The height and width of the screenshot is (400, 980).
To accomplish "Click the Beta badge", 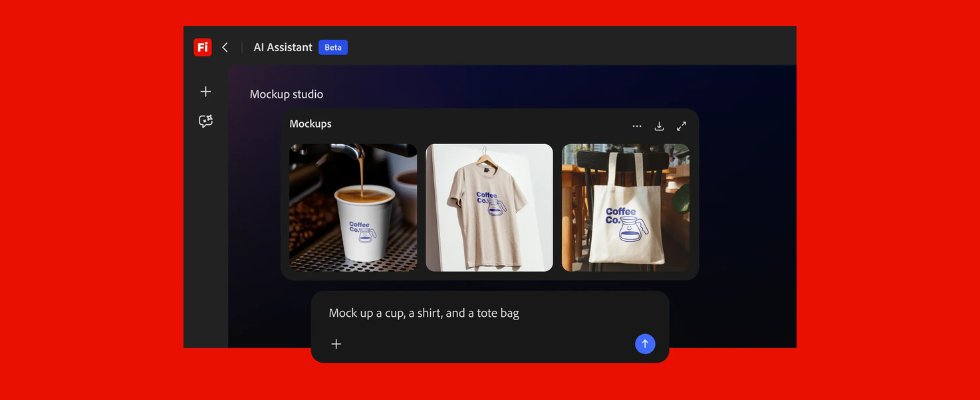I will (333, 47).
